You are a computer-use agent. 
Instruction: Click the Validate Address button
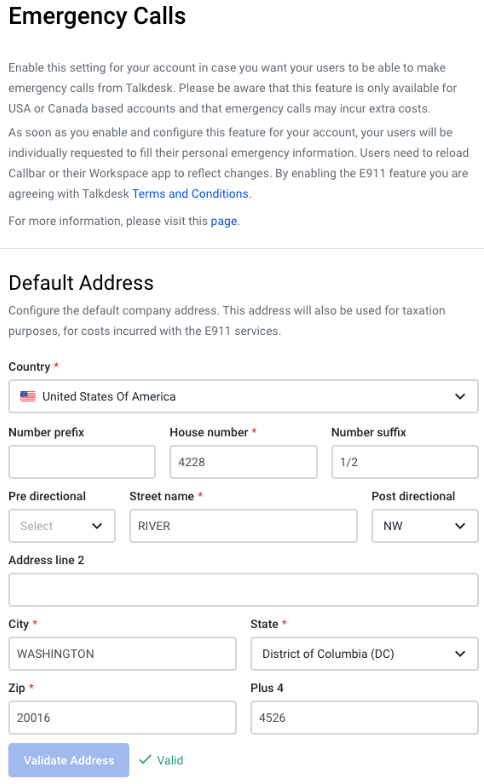[69, 760]
